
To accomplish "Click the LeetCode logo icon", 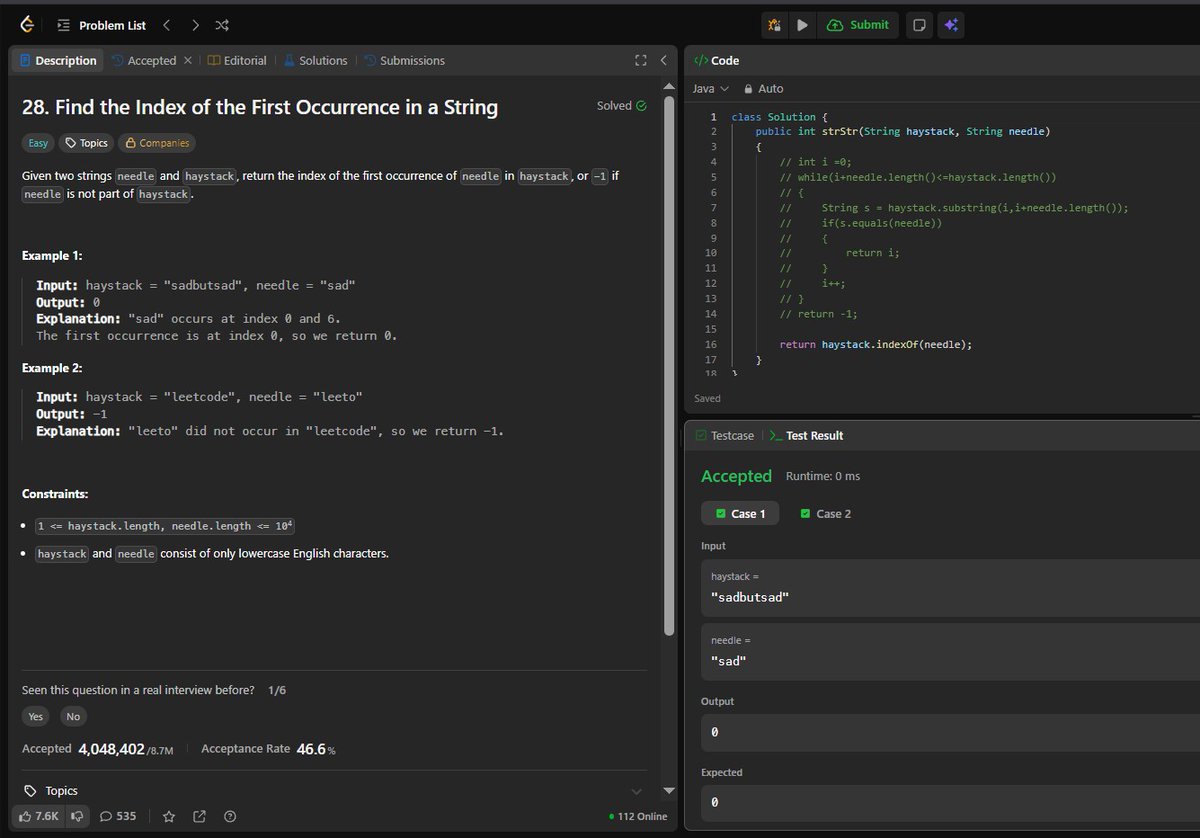I will [27, 25].
